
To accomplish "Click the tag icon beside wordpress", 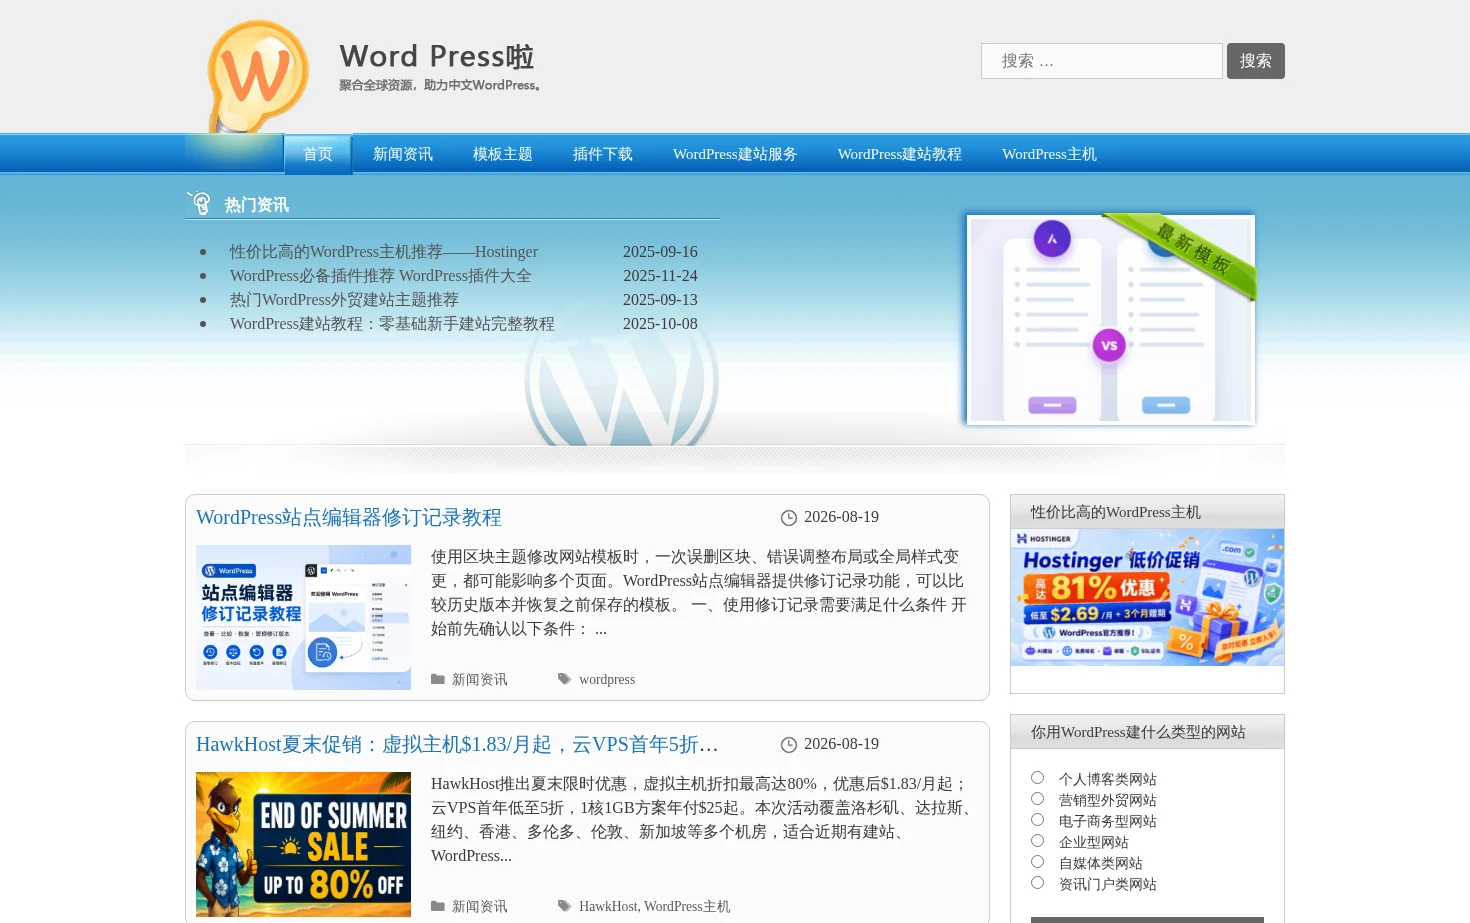I will pyautogui.click(x=565, y=679).
